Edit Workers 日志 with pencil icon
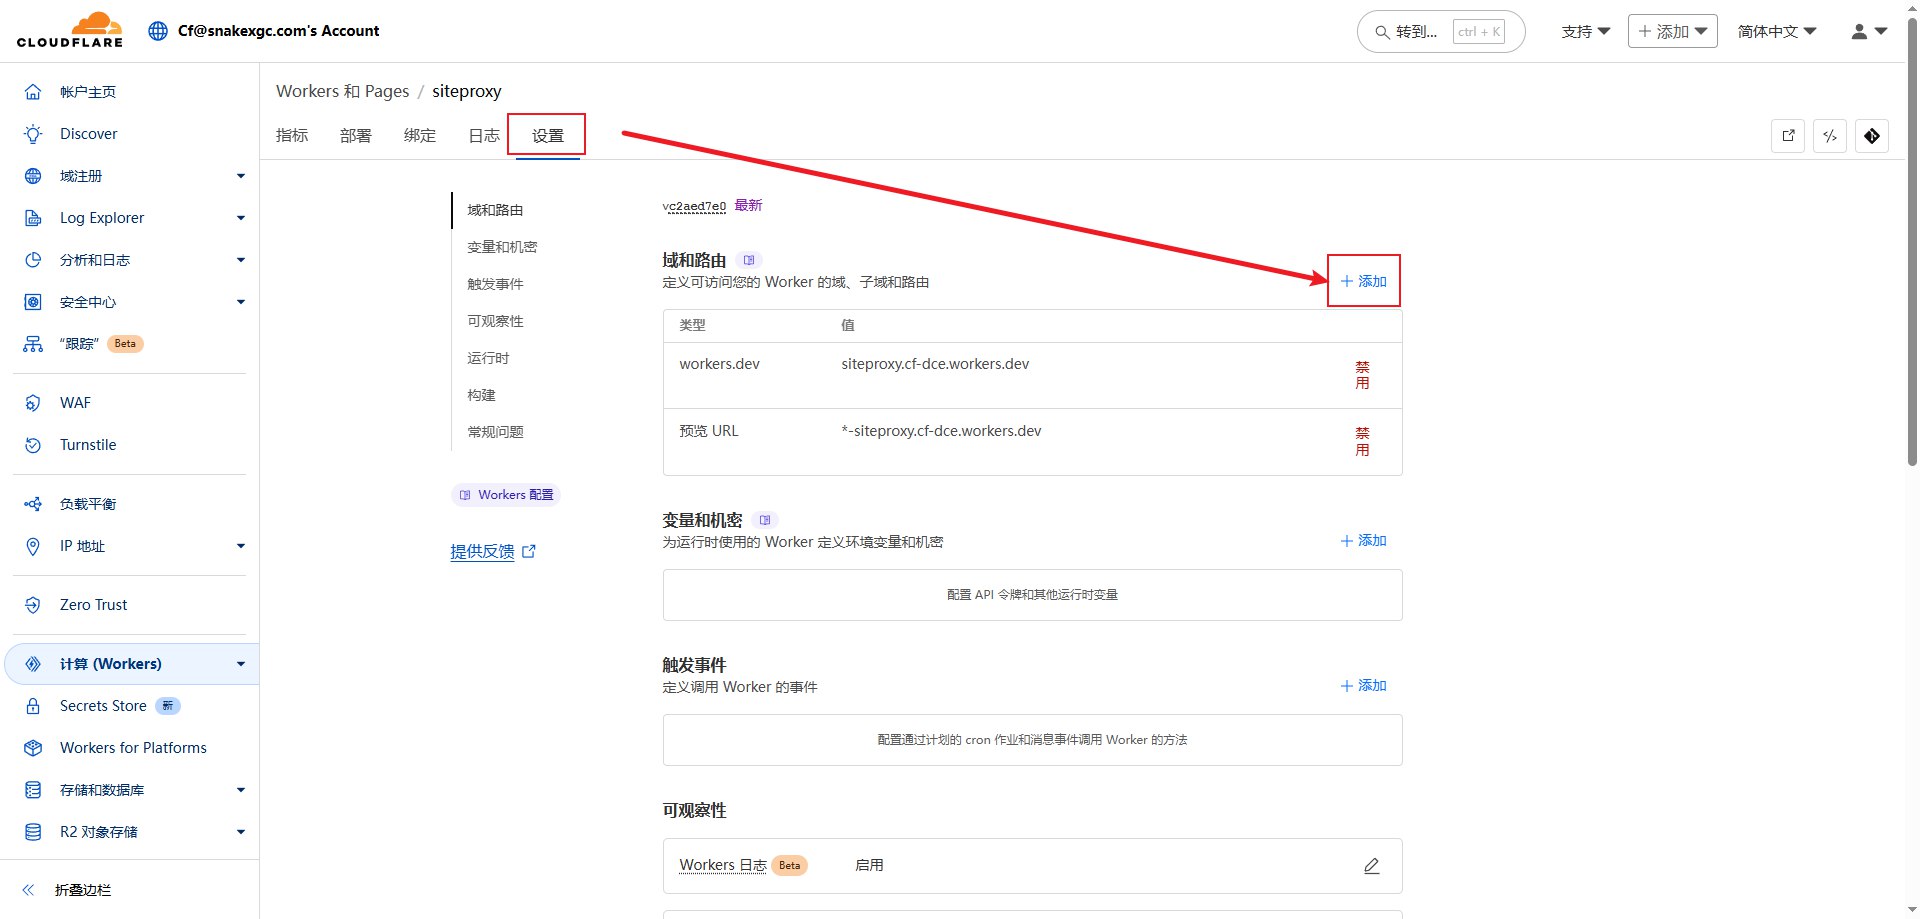 pos(1371,866)
